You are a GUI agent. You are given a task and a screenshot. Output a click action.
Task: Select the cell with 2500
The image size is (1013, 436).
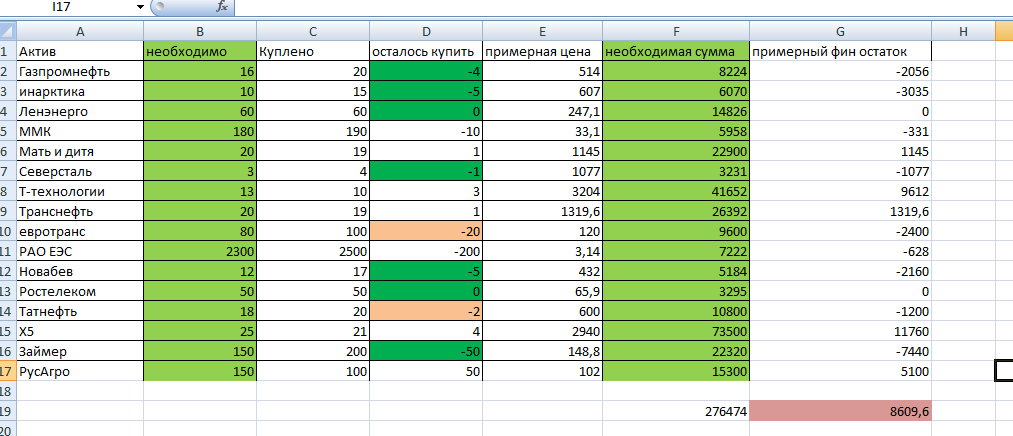pyautogui.click(x=313, y=251)
